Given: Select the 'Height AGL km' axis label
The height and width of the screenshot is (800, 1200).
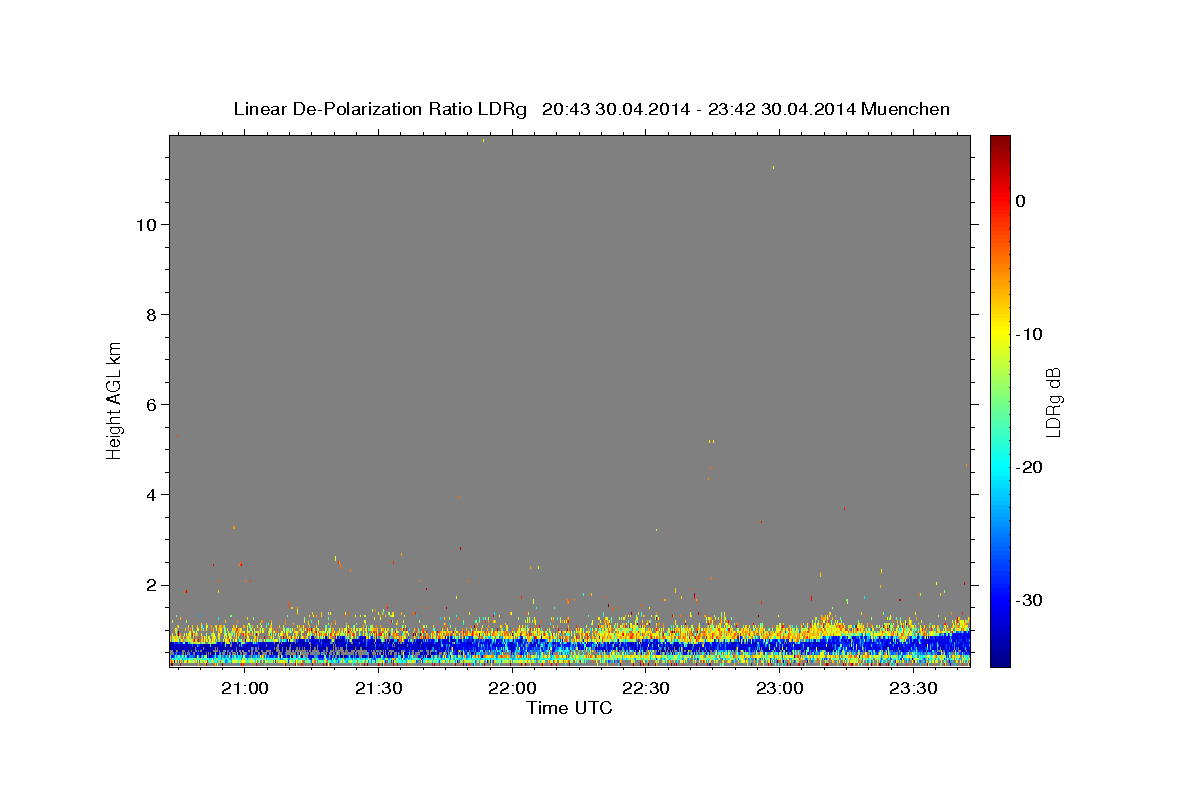Looking at the screenshot, I should (115, 400).
